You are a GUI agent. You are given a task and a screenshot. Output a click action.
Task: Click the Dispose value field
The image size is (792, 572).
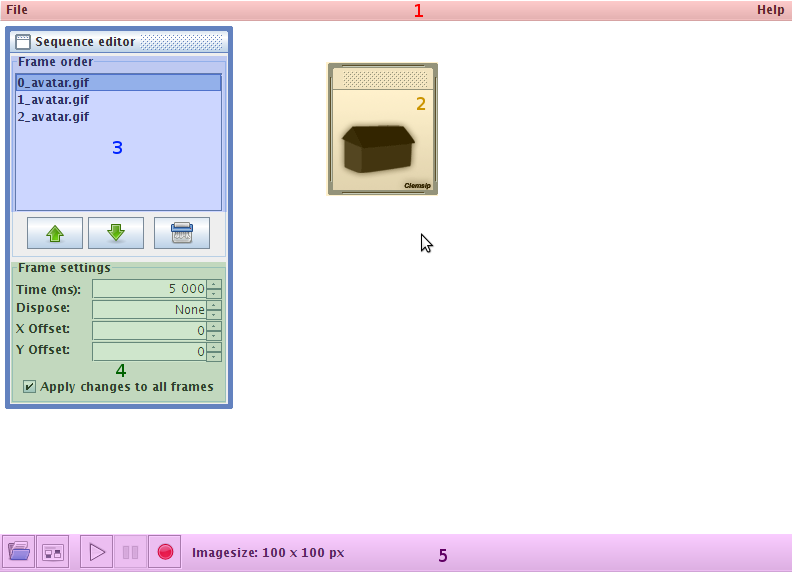[x=150, y=309]
